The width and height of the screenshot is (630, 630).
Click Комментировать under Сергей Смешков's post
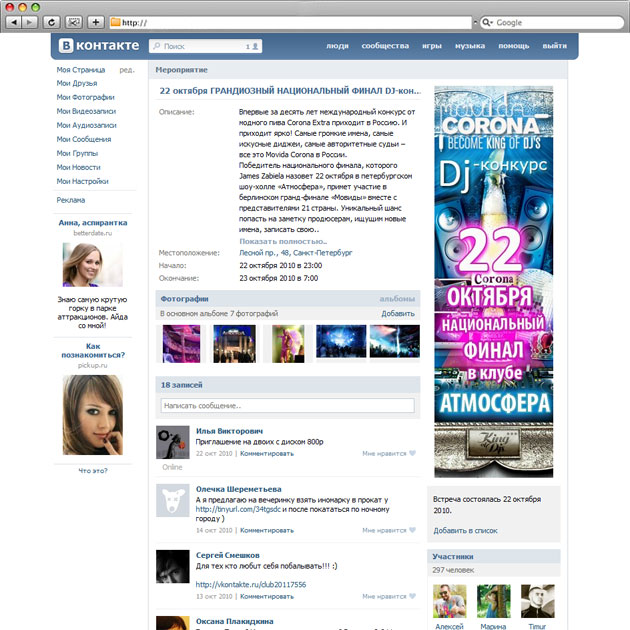pos(267,597)
